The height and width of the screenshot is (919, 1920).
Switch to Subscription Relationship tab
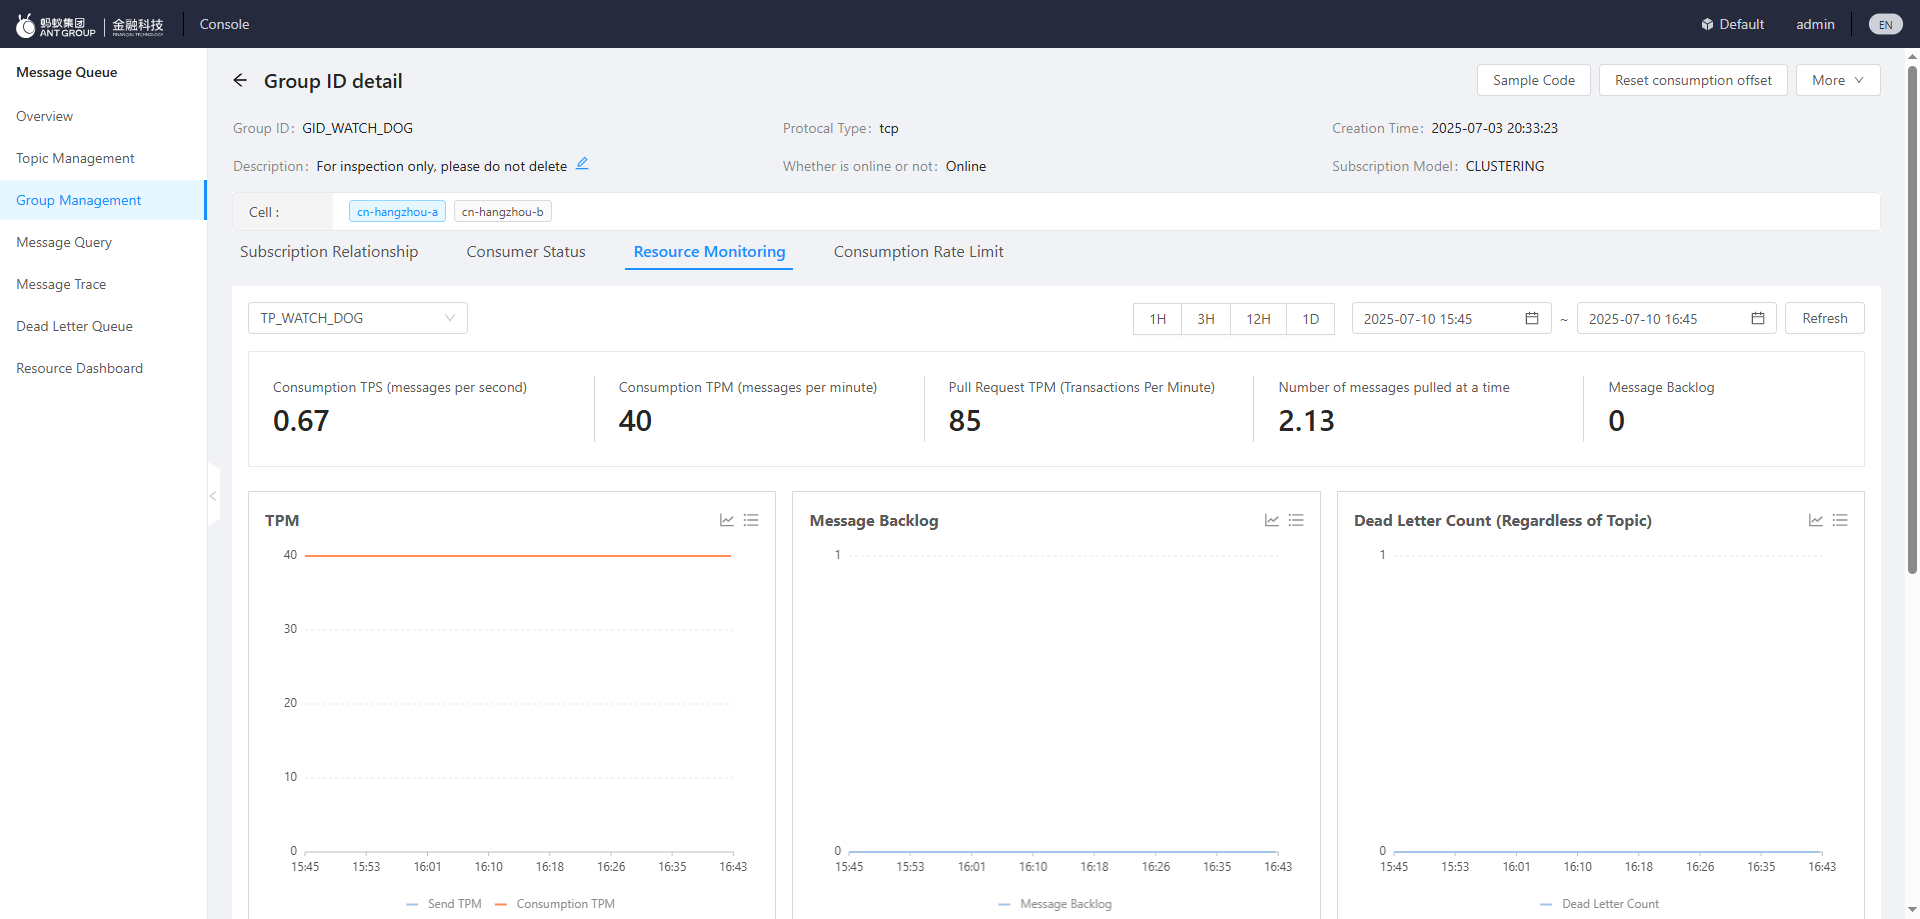click(329, 251)
